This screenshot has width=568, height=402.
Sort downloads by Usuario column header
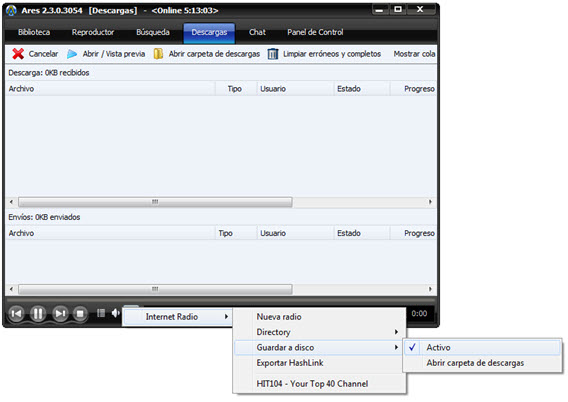click(x=295, y=89)
